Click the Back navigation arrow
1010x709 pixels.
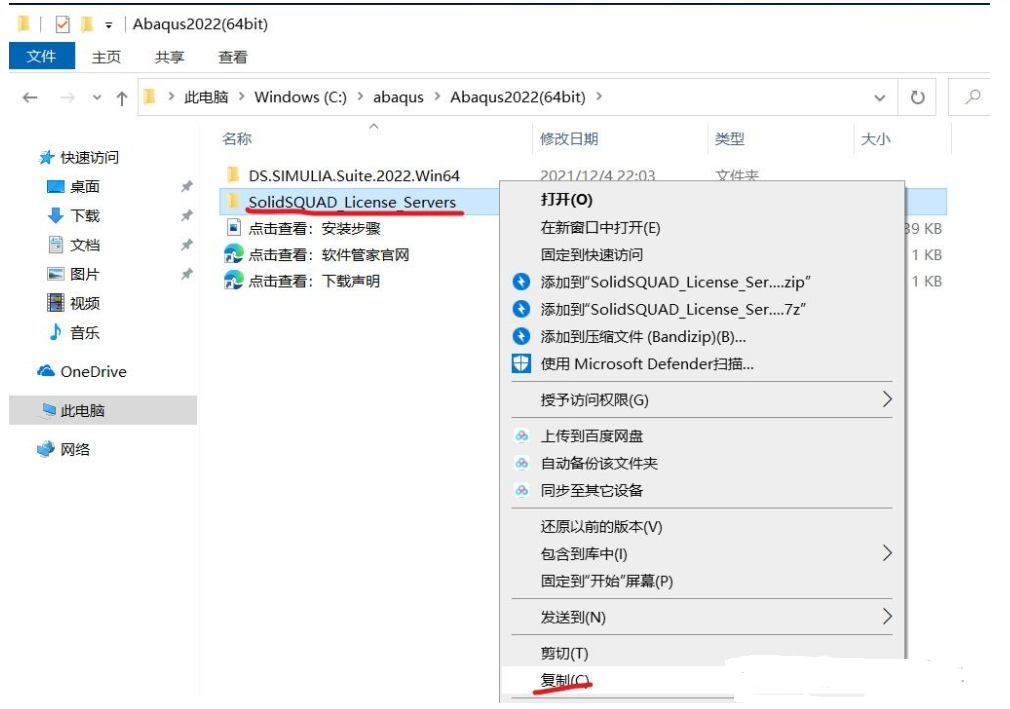click(x=30, y=98)
